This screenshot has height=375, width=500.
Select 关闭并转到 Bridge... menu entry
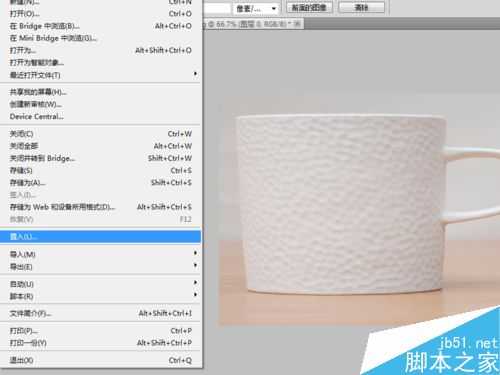click(100, 158)
